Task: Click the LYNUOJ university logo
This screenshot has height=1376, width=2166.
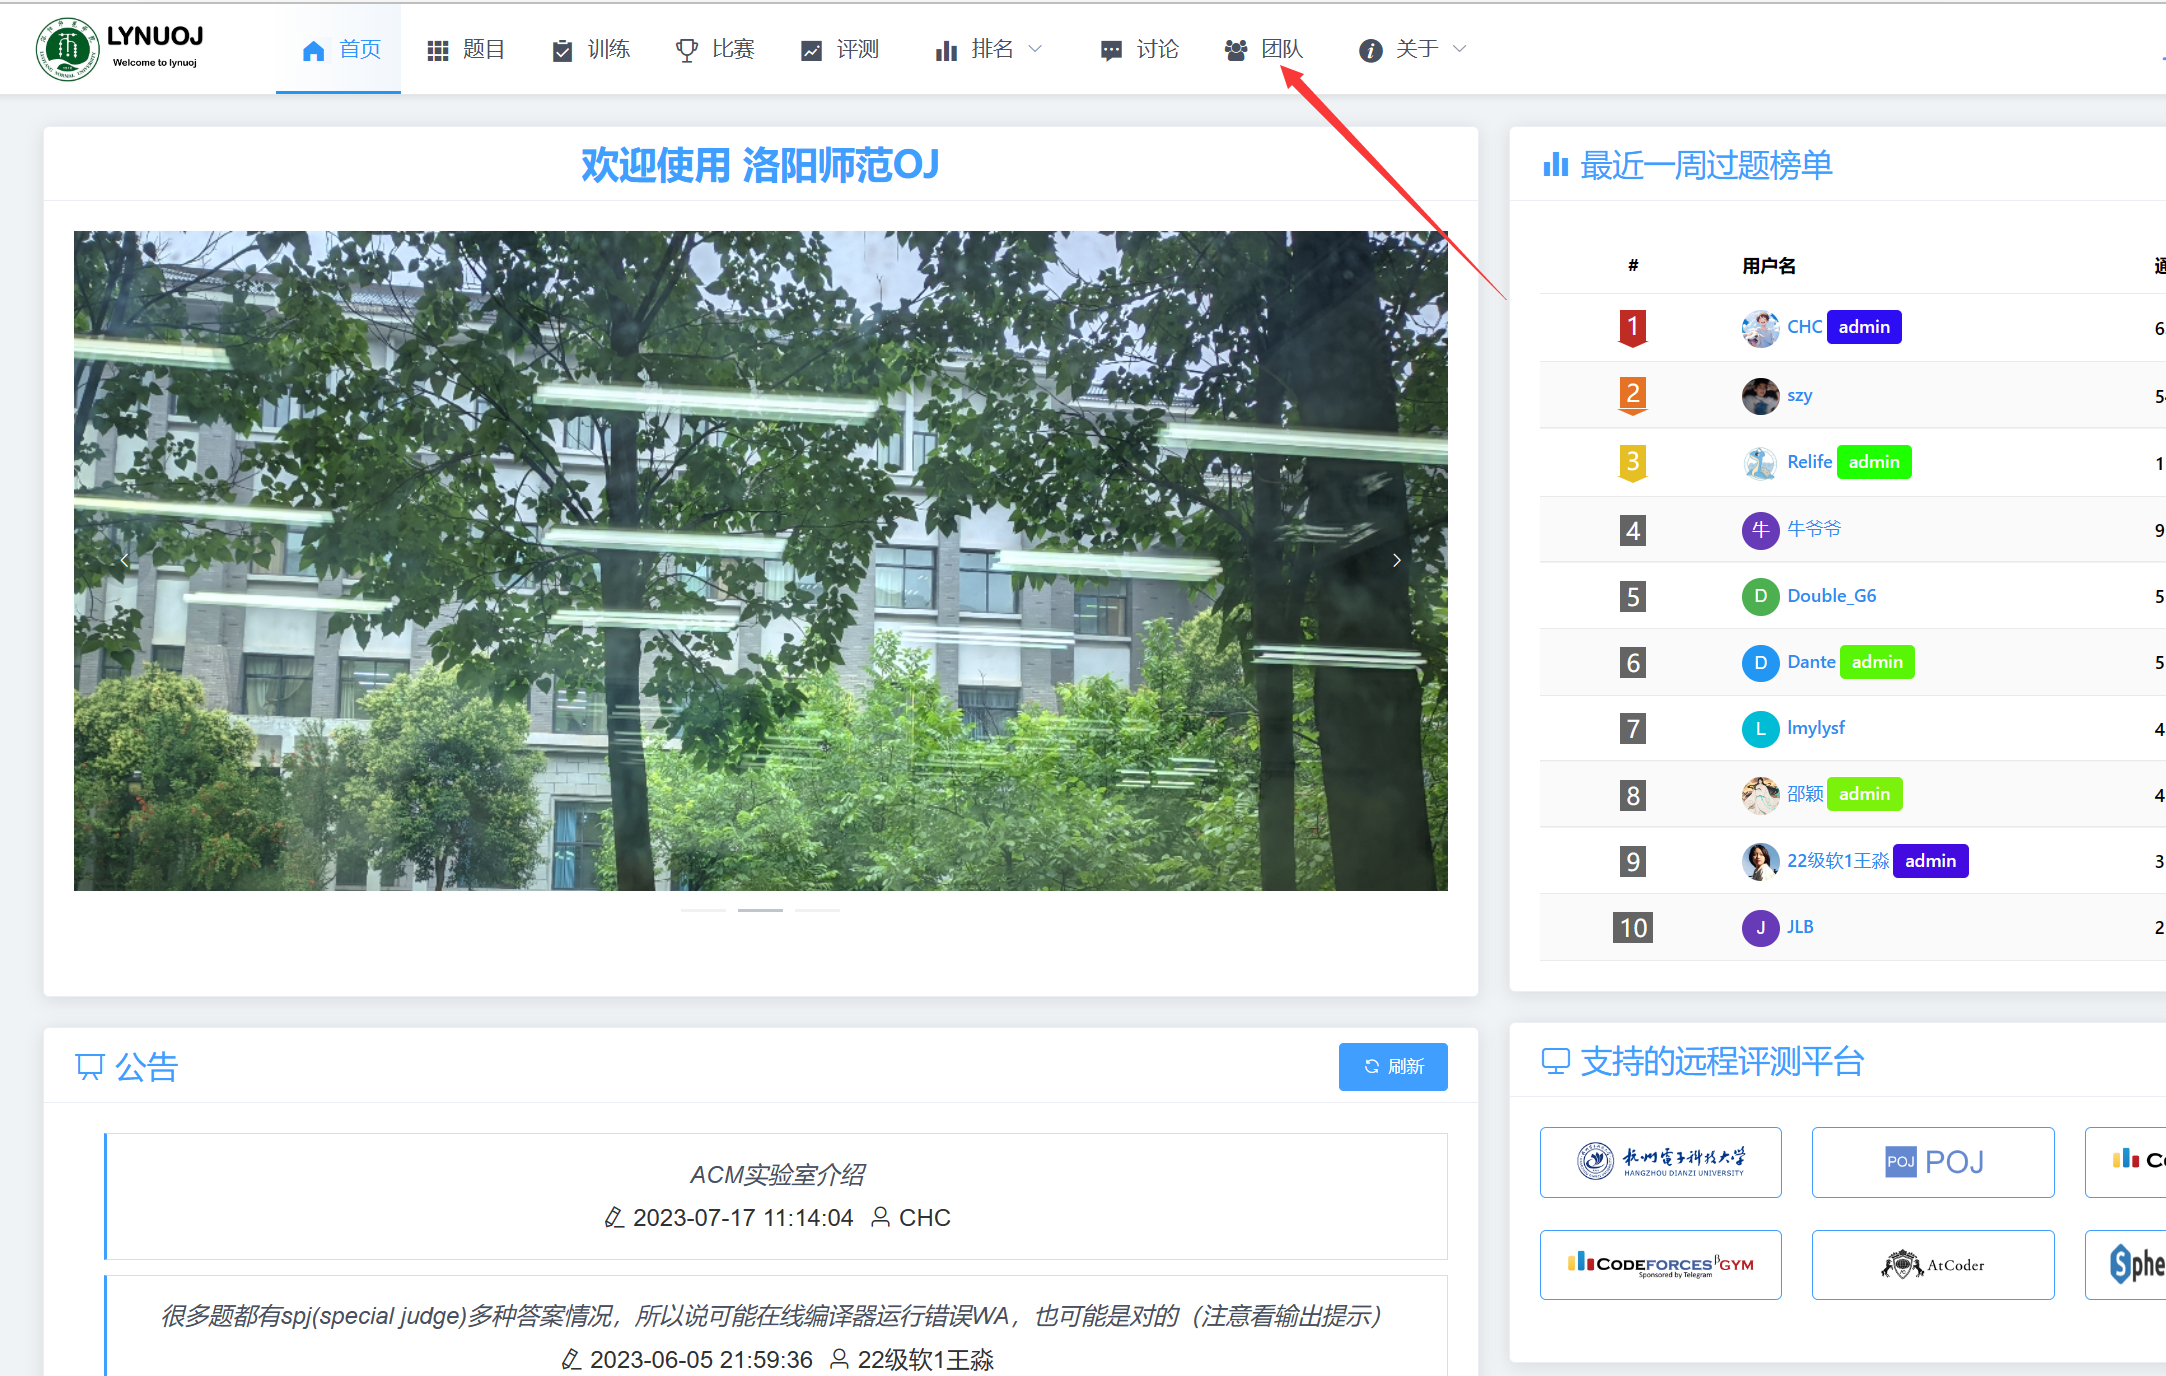Action: coord(67,48)
